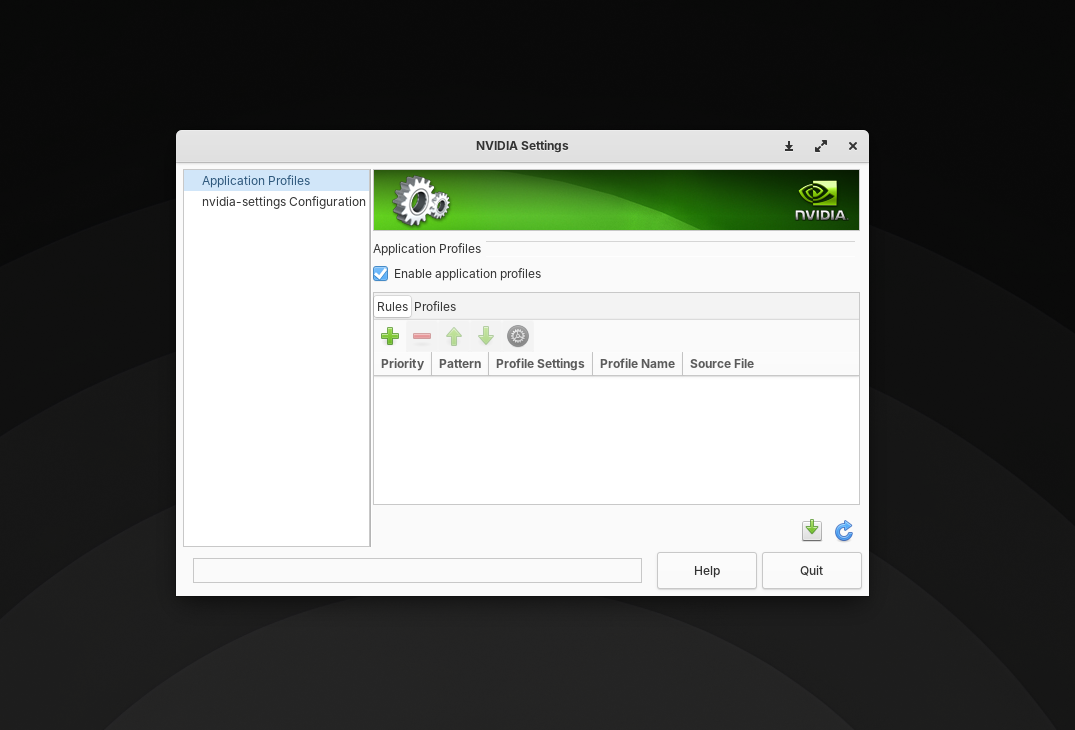1075x730 pixels.
Task: Maximize the NVIDIA Settings window
Action: [x=821, y=146]
